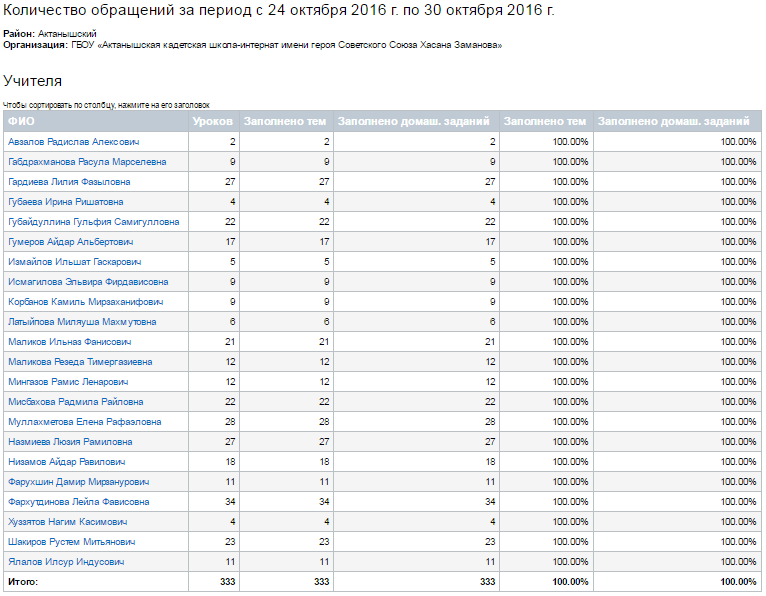Image resolution: width=766 pixels, height=596 pixels.
Task: Go to Губайдуллина Гульфия Самигулловна
Action: [x=94, y=222]
